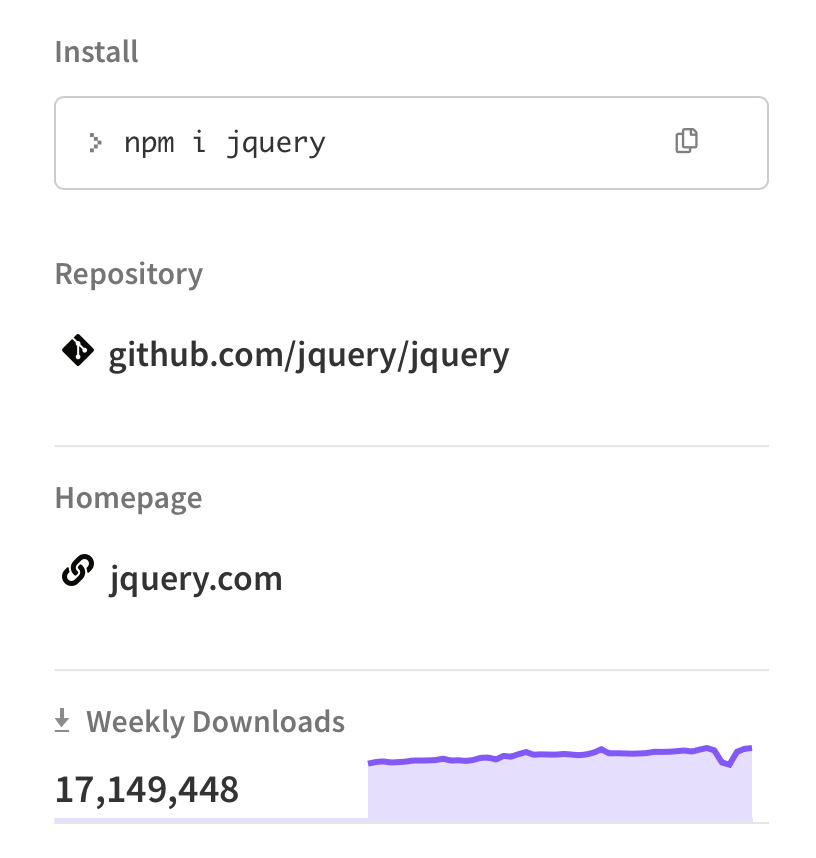Click the Homepage heading
Image resolution: width=816 pixels, height=858 pixels.
(128, 498)
